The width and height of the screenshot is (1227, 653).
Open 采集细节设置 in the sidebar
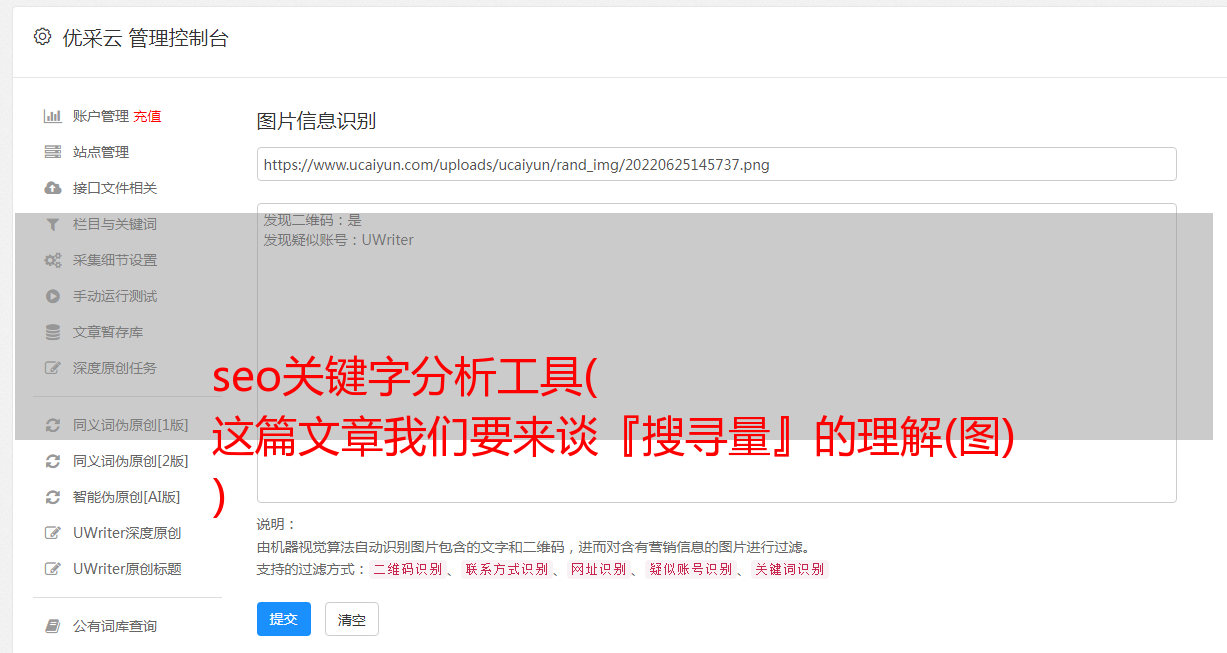114,260
